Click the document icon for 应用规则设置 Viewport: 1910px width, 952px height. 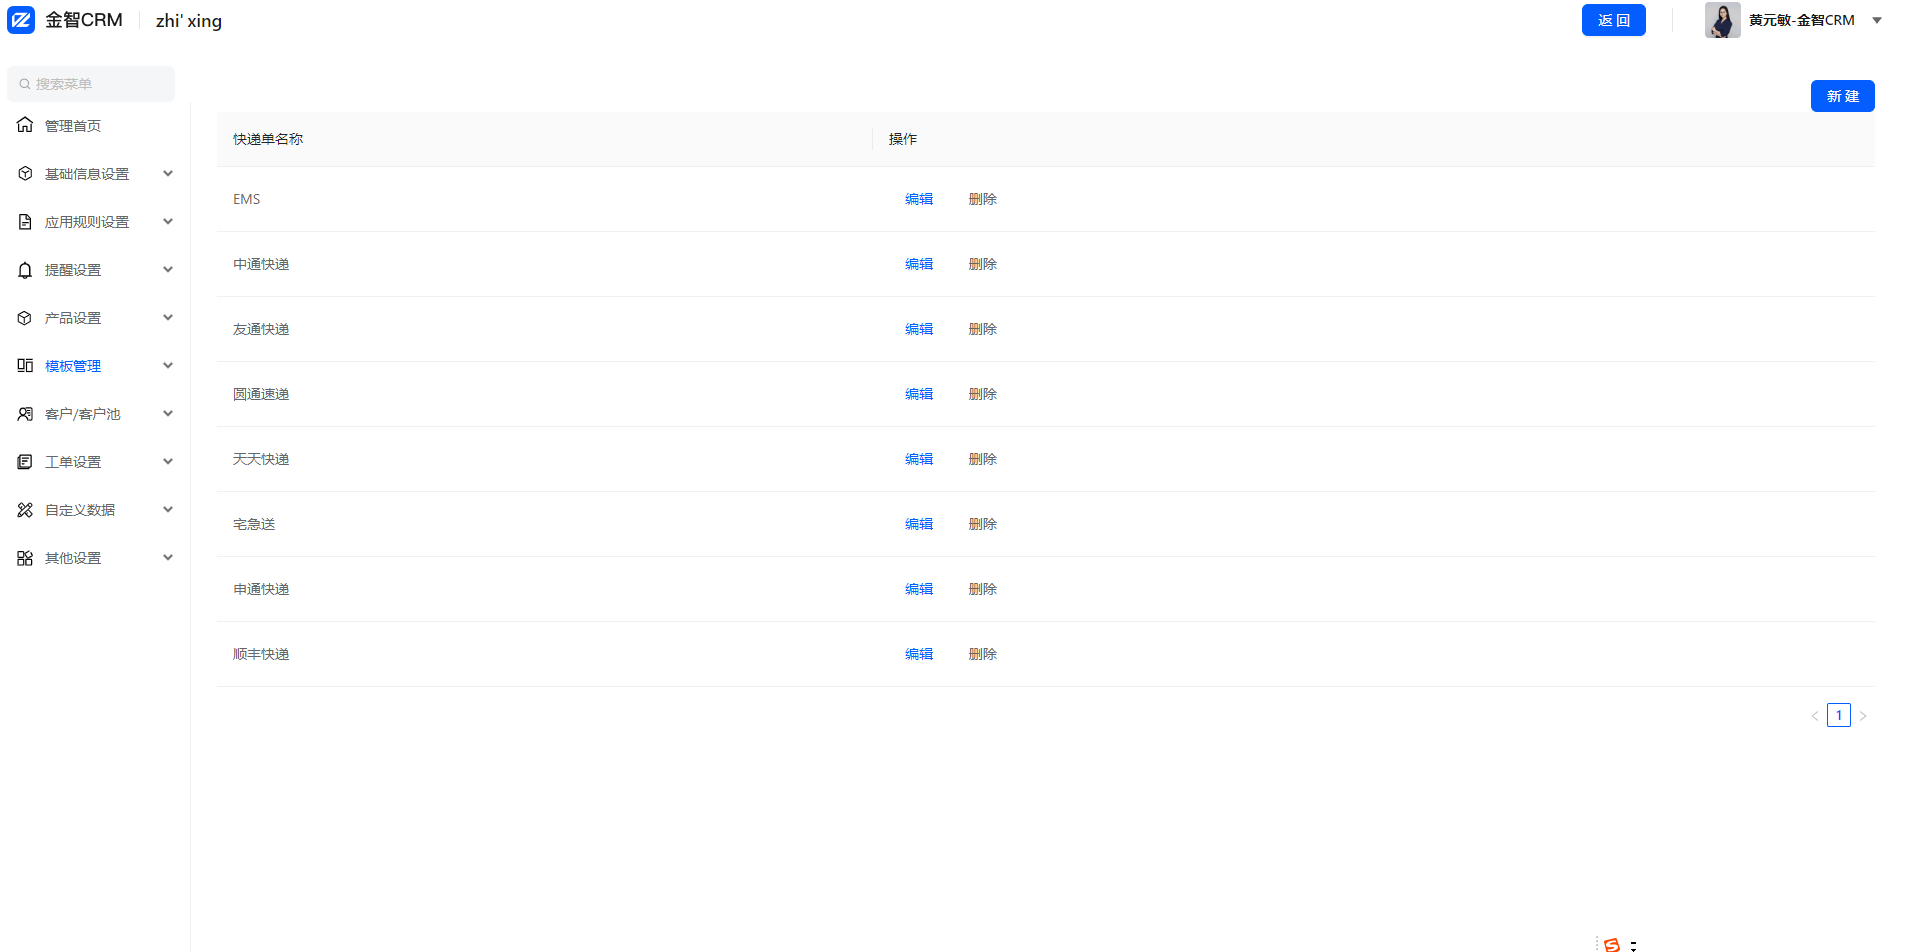pos(25,221)
